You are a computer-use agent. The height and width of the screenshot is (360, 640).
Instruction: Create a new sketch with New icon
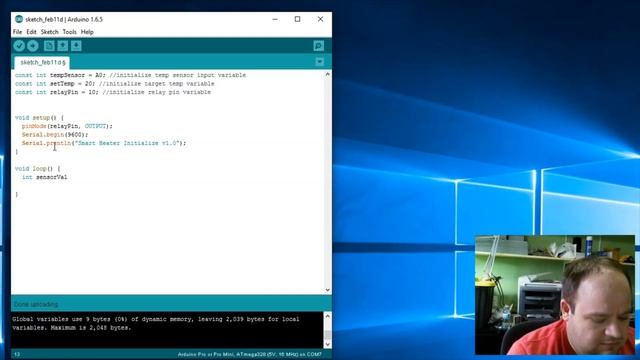click(49, 46)
